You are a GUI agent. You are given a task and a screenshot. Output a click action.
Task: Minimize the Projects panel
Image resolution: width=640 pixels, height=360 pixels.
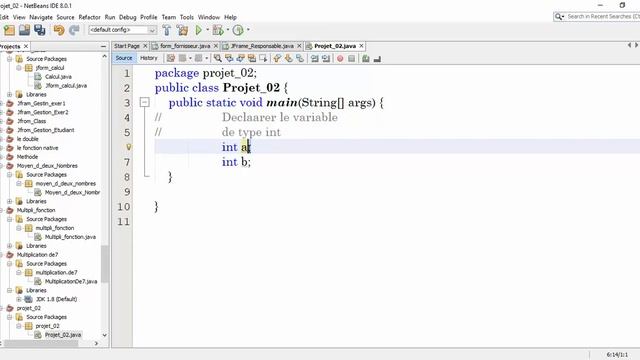[x=103, y=47]
